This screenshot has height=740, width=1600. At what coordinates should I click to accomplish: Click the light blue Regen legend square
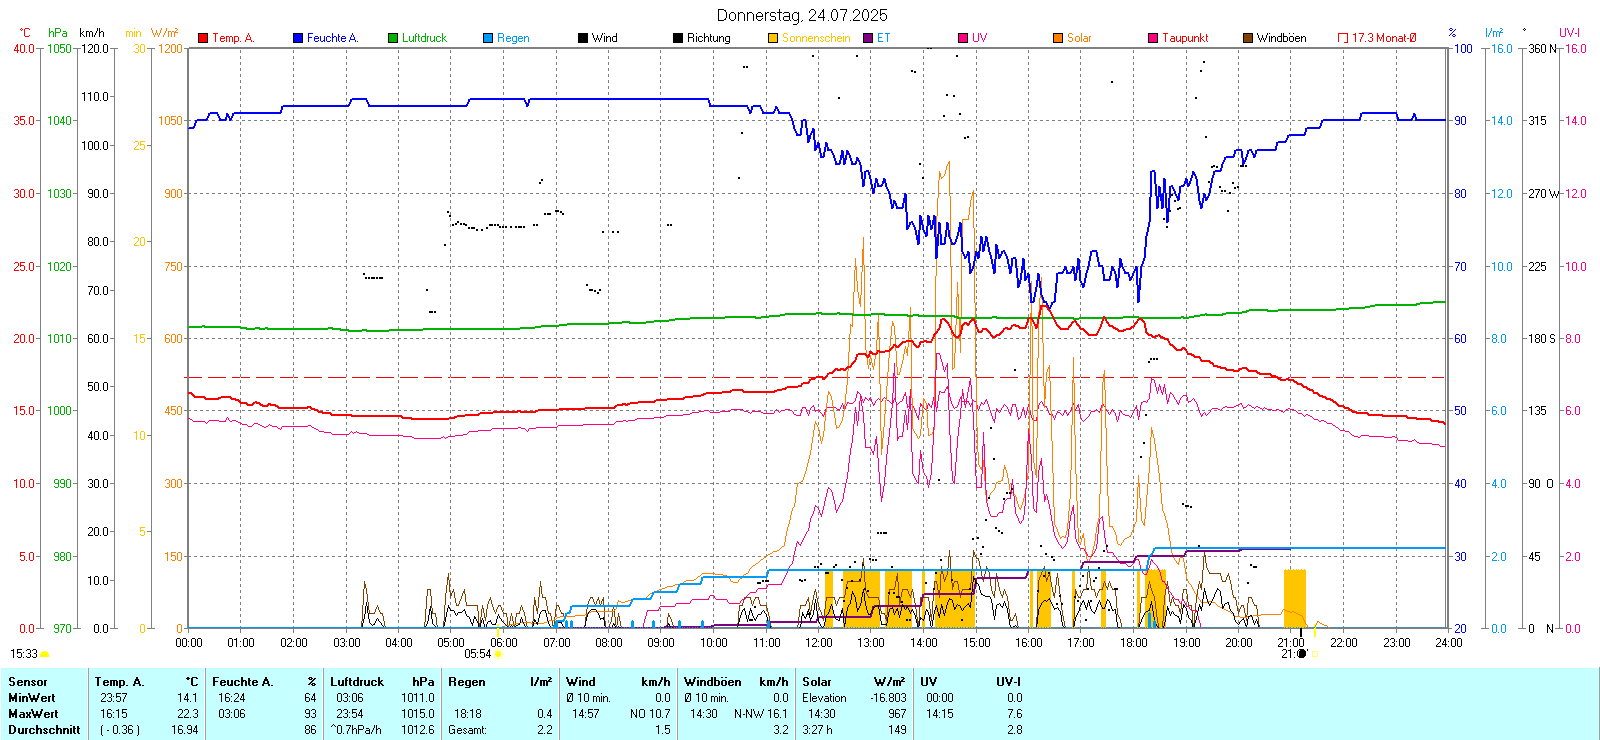click(x=488, y=38)
